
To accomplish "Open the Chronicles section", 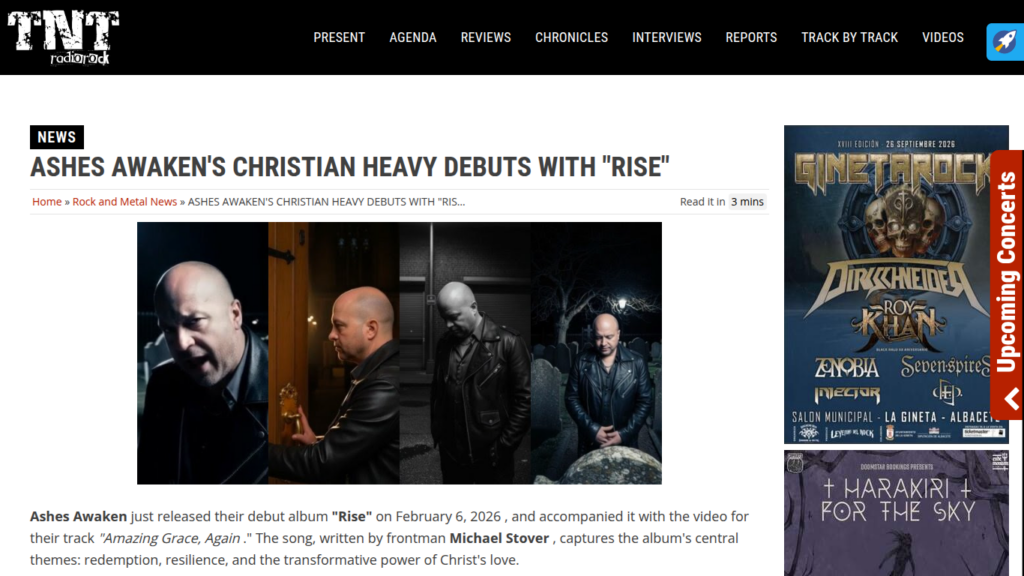I will point(571,38).
